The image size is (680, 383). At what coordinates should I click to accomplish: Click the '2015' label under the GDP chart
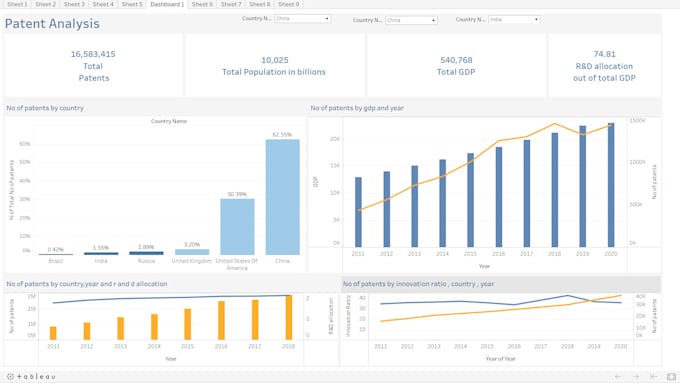(x=471, y=254)
